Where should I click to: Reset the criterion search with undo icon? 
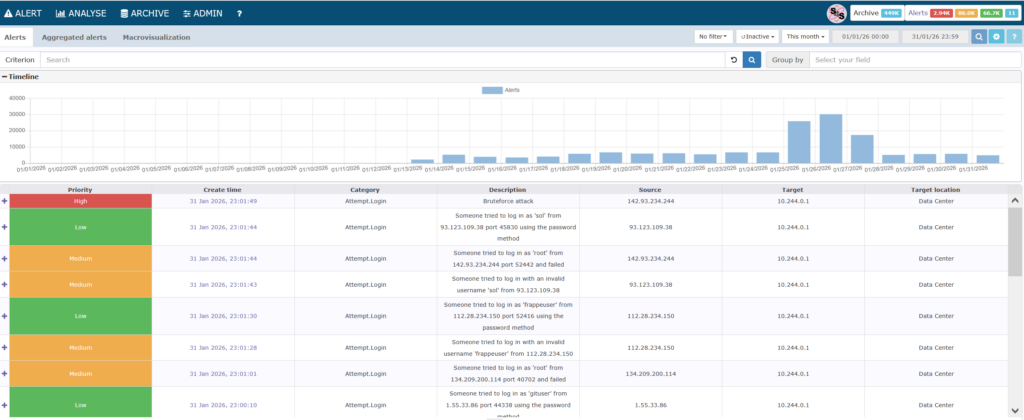(733, 60)
